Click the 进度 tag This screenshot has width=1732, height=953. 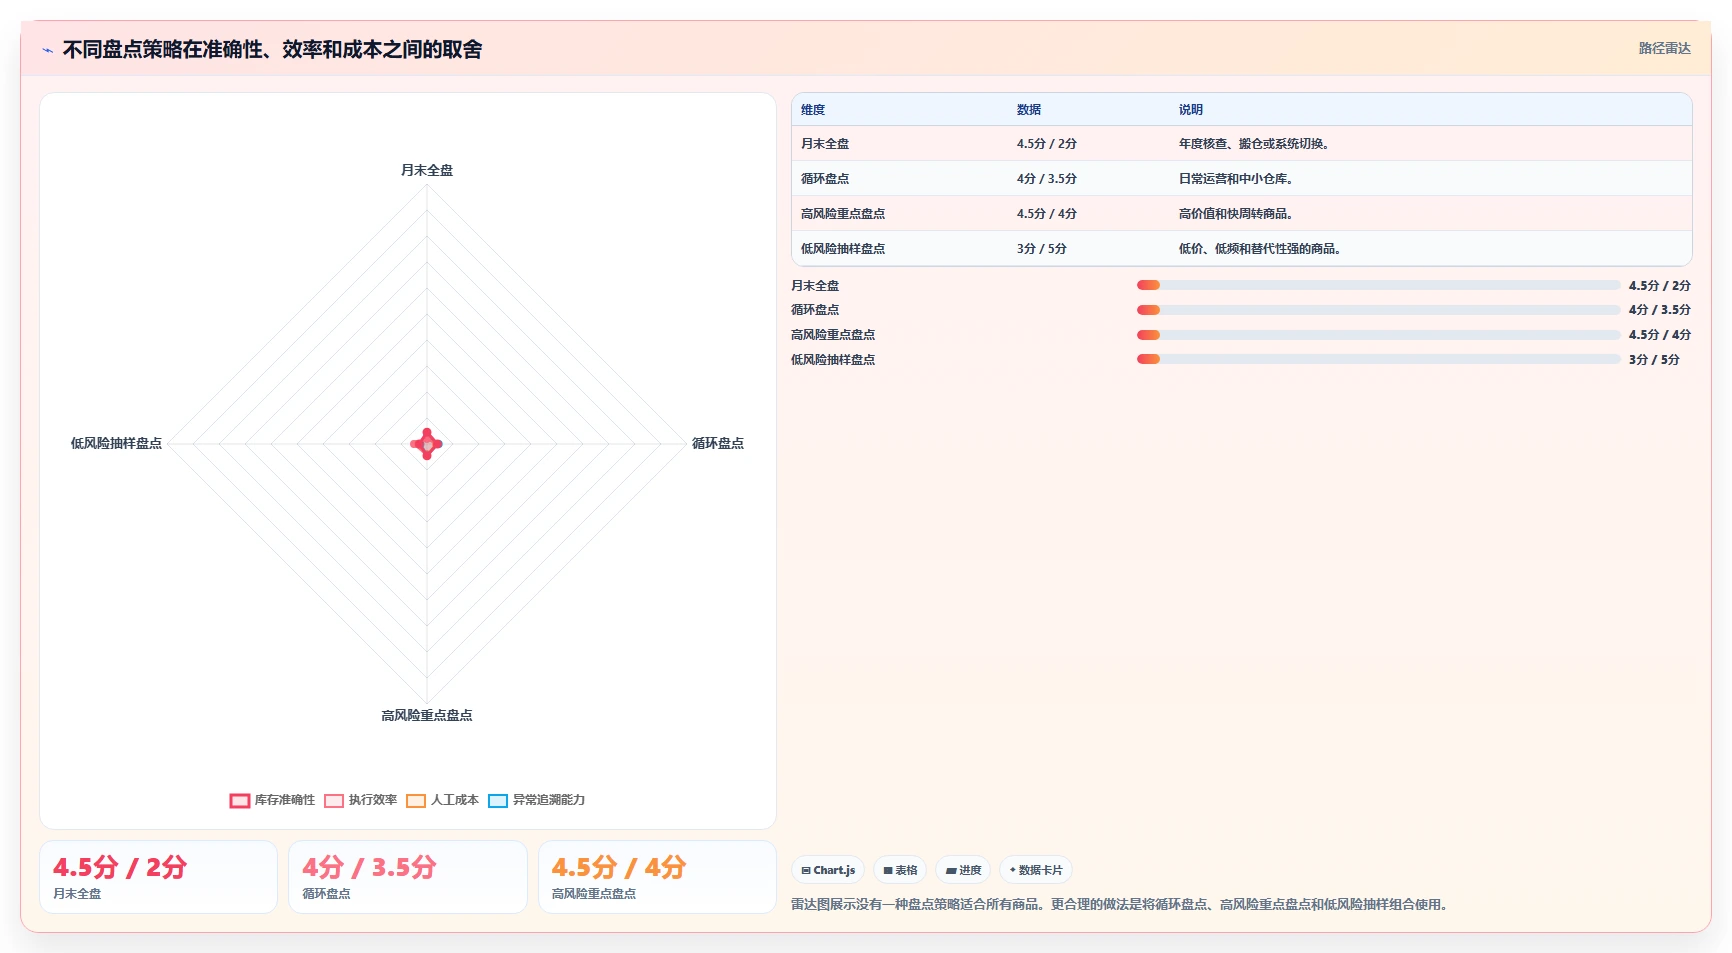(x=963, y=870)
